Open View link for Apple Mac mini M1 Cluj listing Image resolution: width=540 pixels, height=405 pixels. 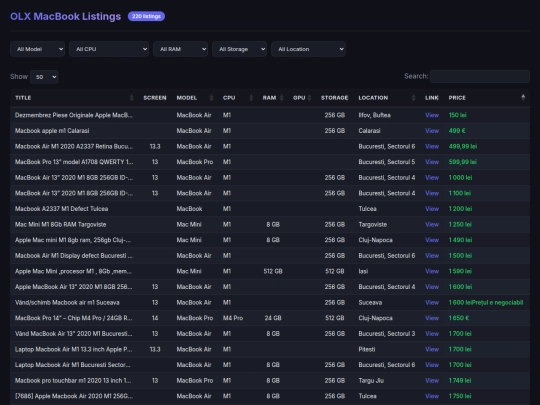pos(432,240)
